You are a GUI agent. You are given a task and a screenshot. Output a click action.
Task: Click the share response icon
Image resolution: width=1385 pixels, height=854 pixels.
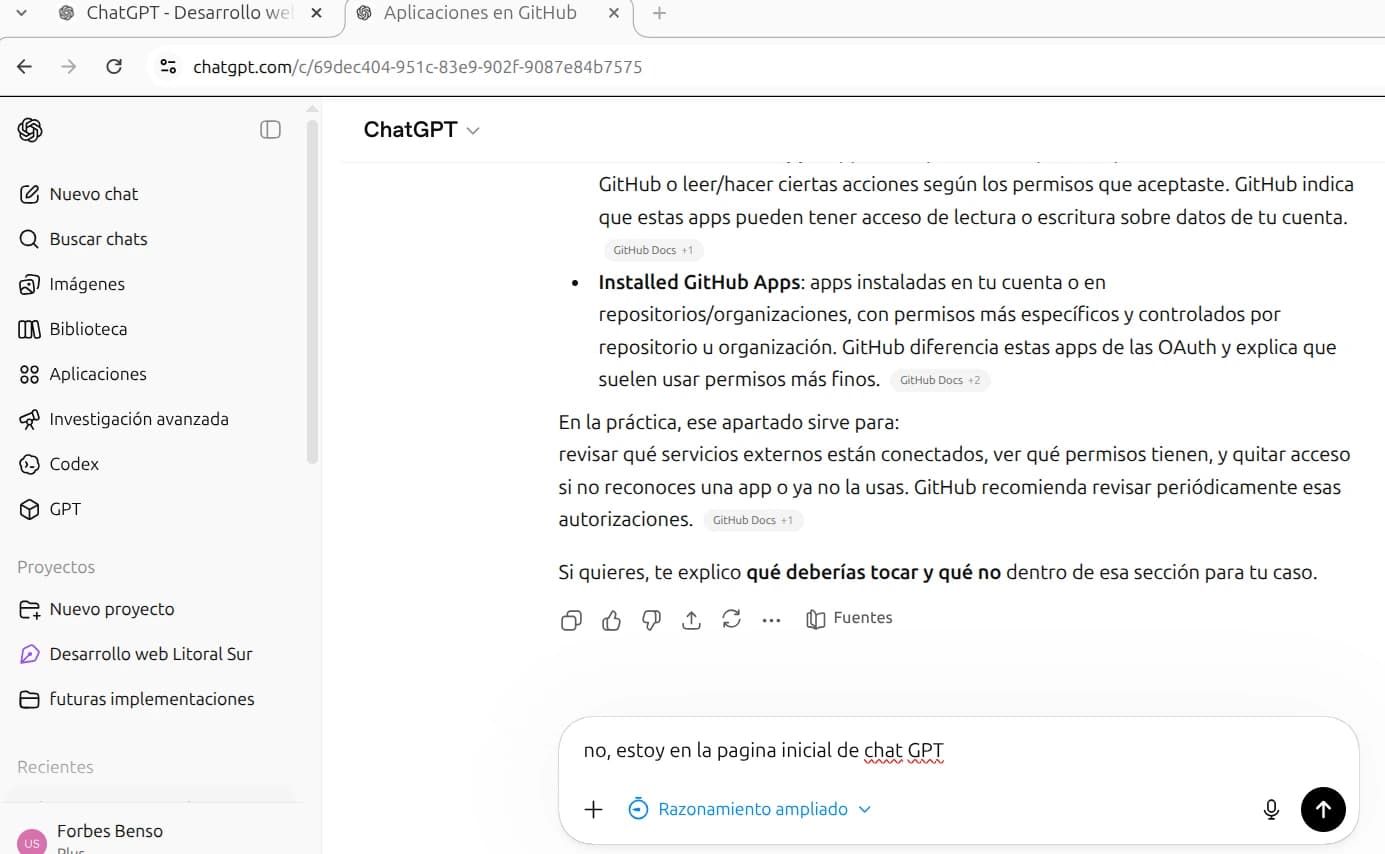click(x=691, y=620)
